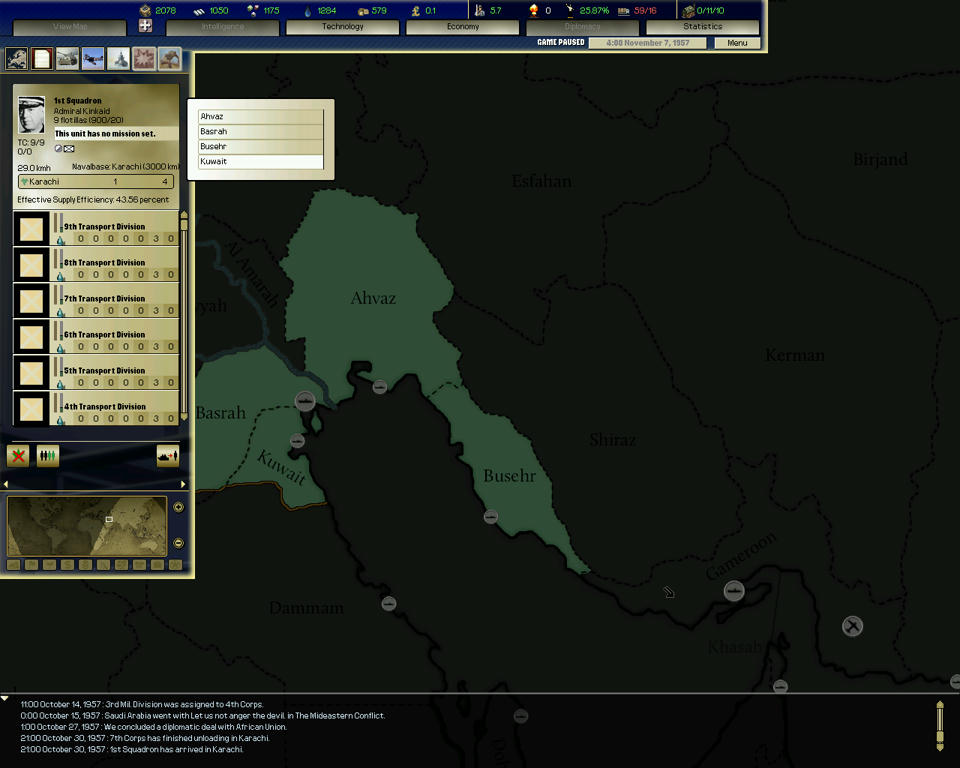Screen dimensions: 960x768
Task: Click the Europe map mode icon
Action: [x=16, y=59]
